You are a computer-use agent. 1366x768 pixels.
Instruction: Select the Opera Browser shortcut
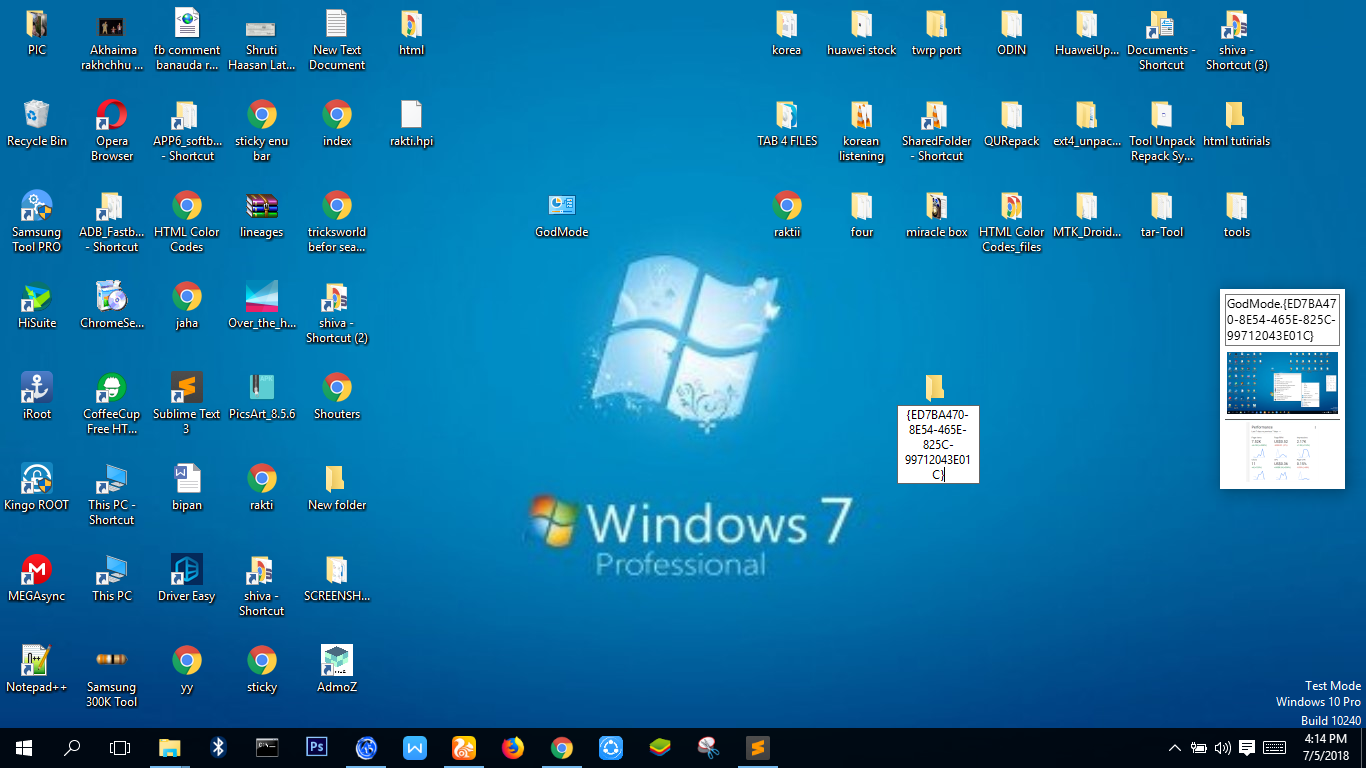click(112, 131)
